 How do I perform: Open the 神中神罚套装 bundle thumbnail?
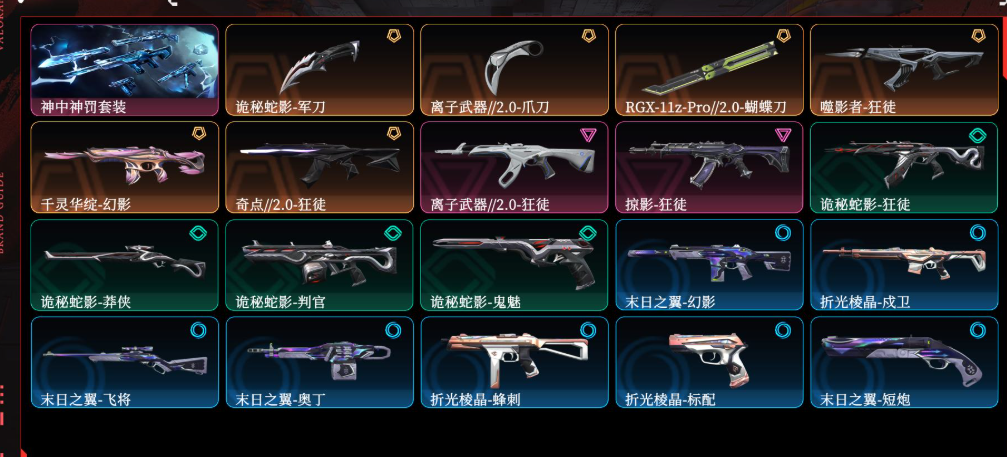[x=125, y=71]
